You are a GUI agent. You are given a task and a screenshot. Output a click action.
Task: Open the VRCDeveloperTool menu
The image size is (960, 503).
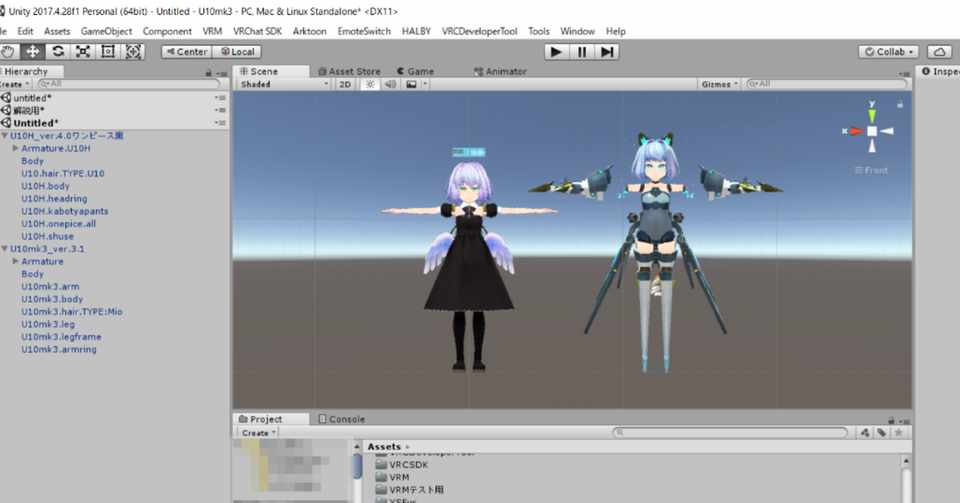[x=479, y=31]
